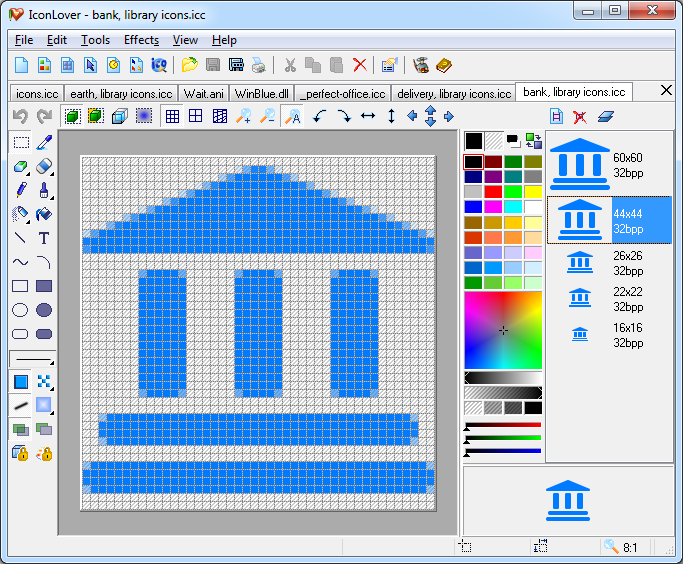Click the red Delete X icon
This screenshot has width=683, height=564.
tap(360, 66)
